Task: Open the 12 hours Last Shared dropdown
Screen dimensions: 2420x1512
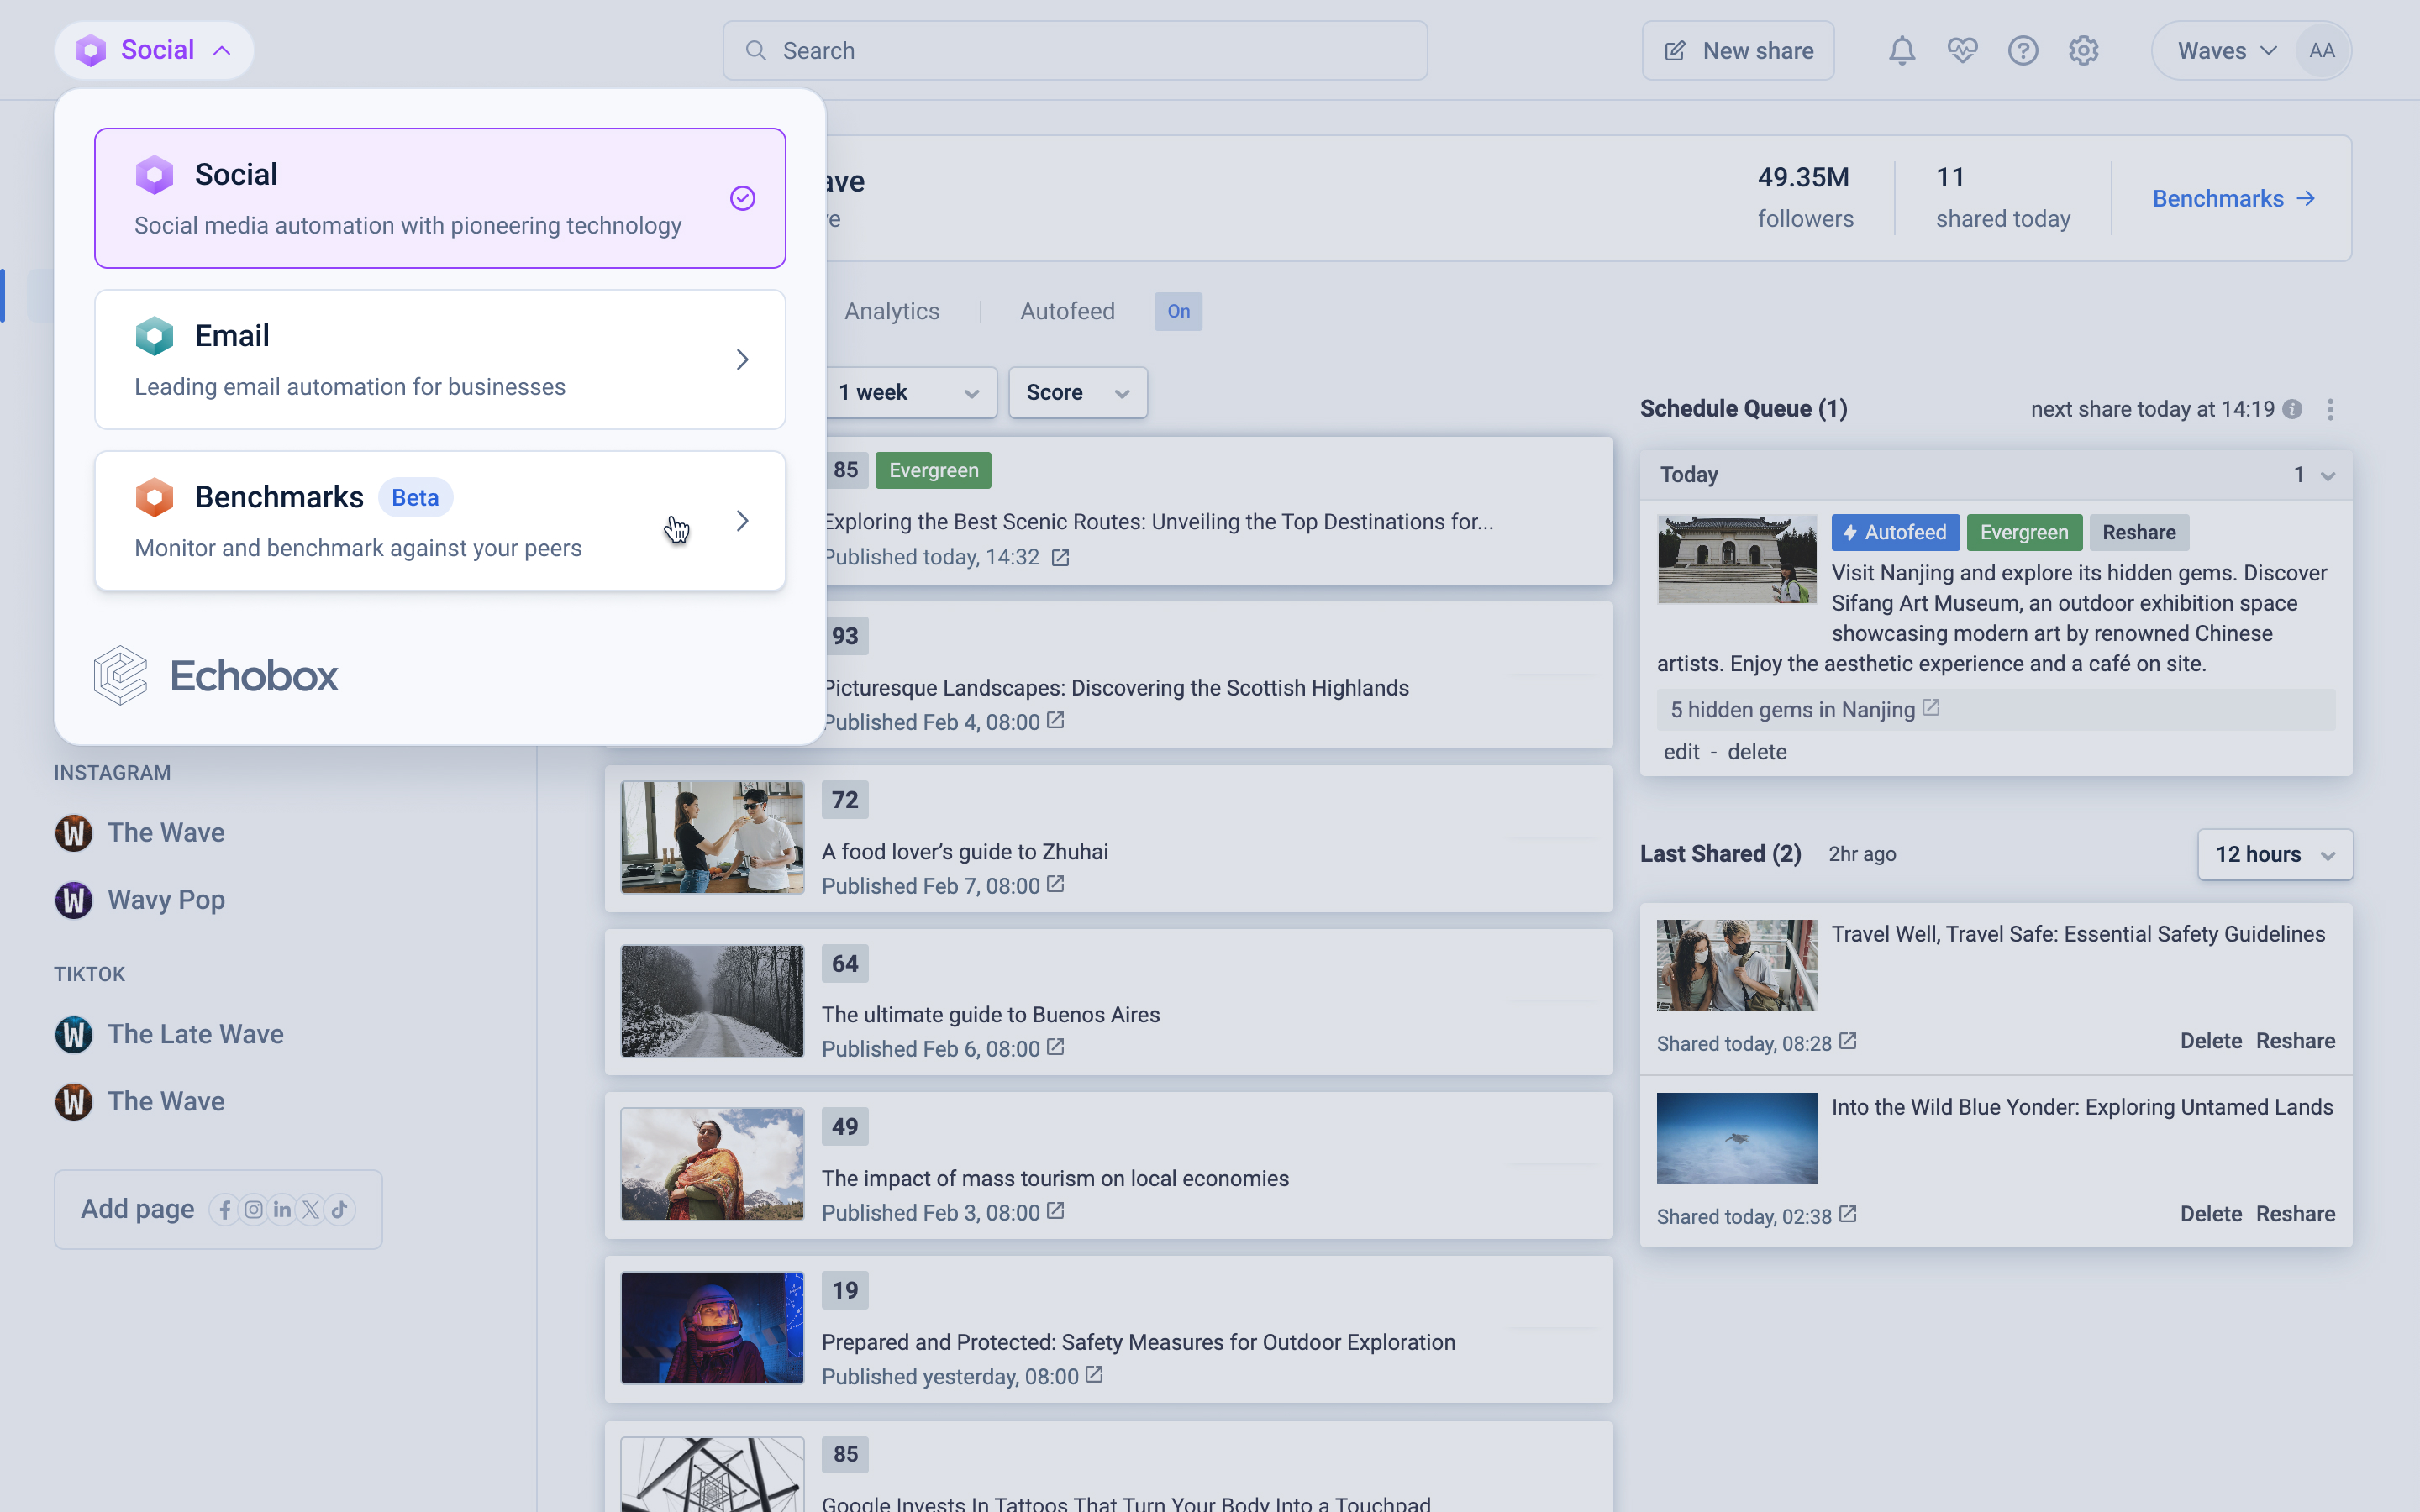Action: click(2275, 854)
